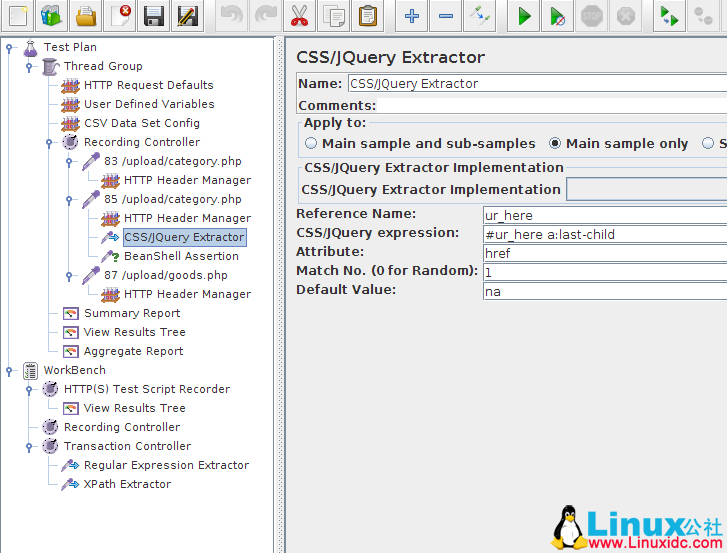Collapse the Thread Group node

30,66
